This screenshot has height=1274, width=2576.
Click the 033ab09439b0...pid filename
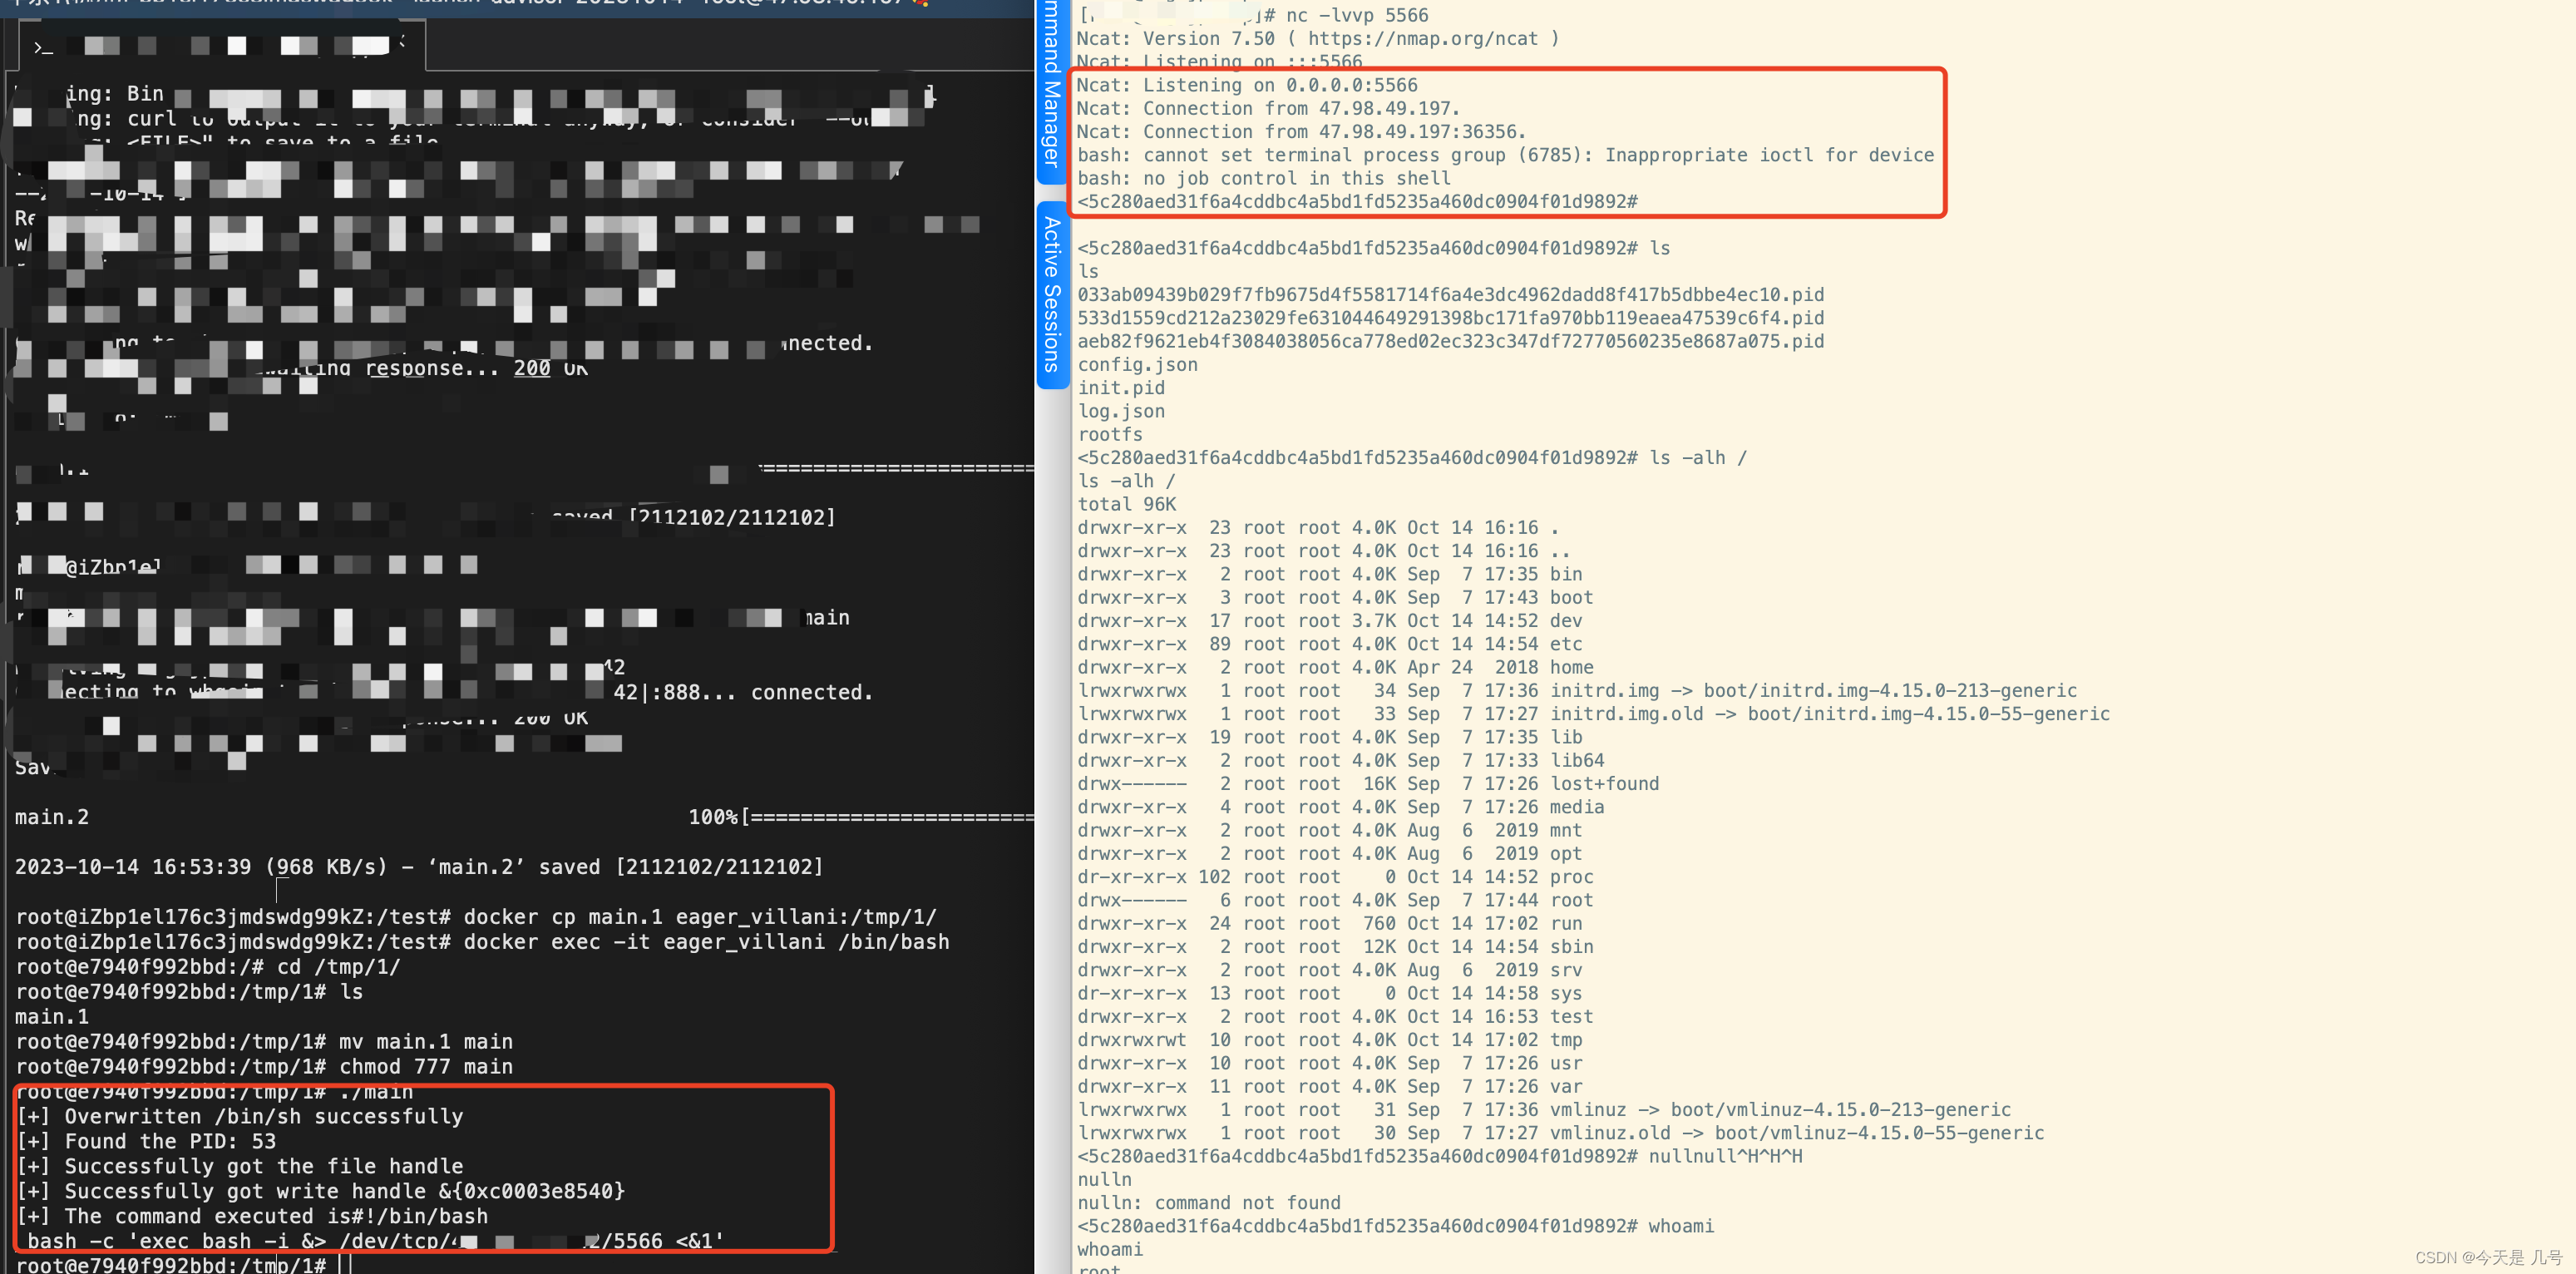(x=1450, y=295)
